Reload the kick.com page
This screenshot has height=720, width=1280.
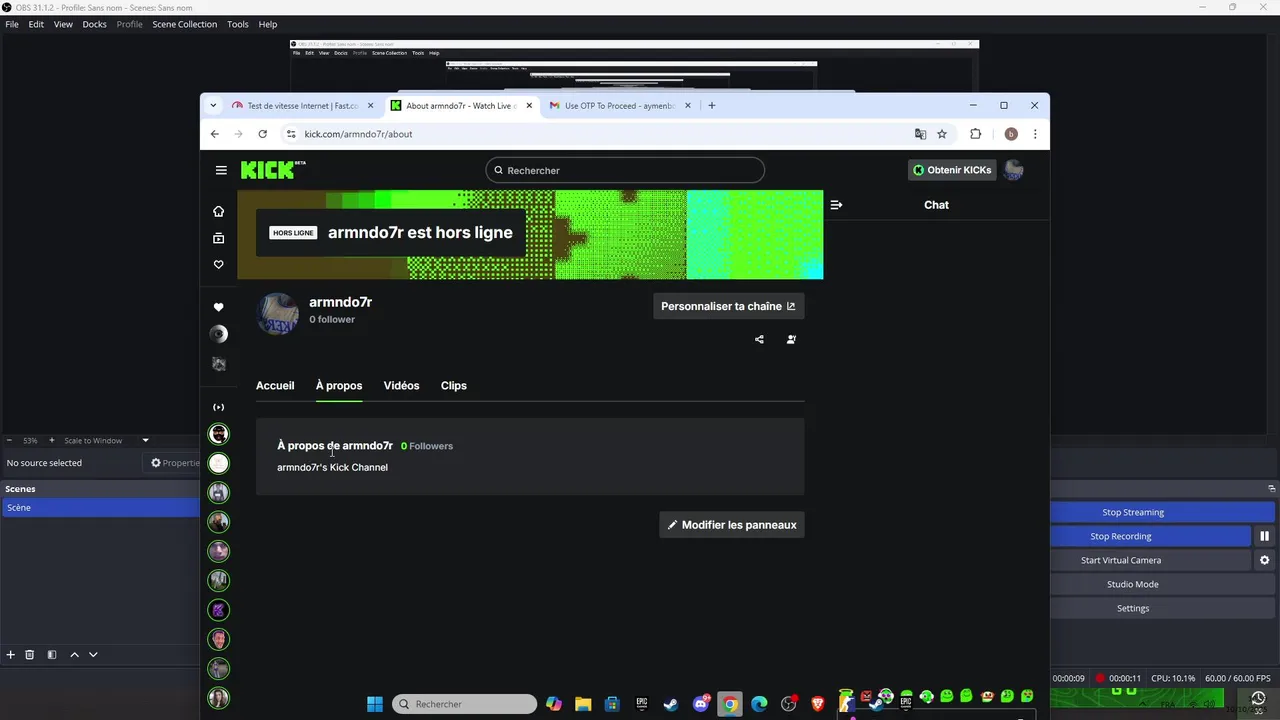click(262, 134)
